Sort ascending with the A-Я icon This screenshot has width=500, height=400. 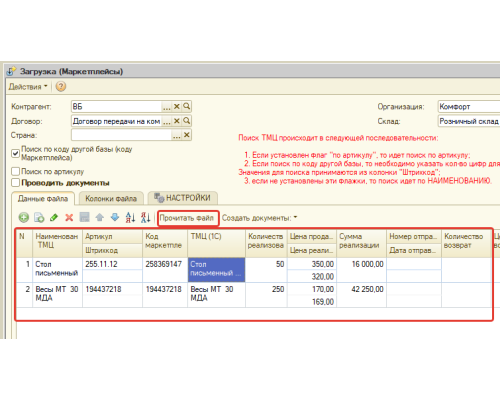click(x=130, y=218)
